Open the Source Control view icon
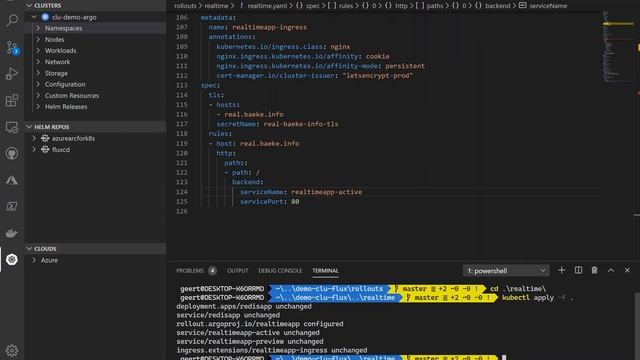Image resolution: width=640 pixels, height=360 pixels. click(12, 48)
